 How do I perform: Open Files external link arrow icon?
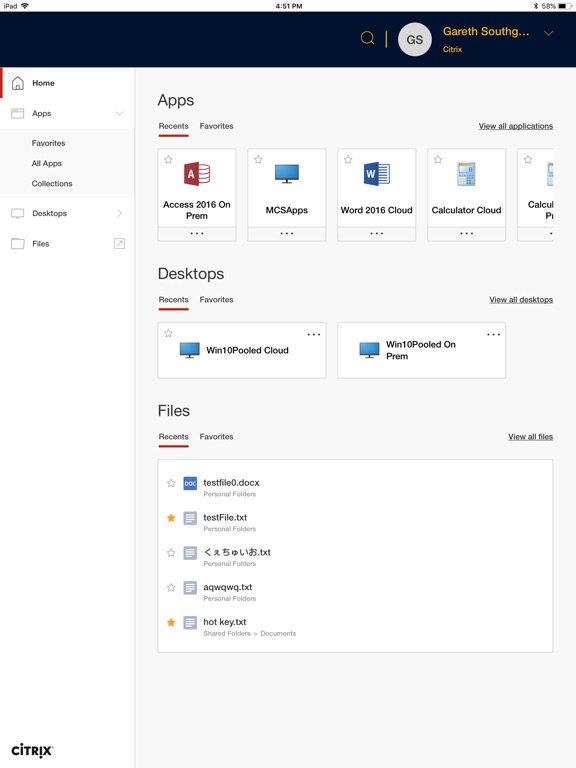coord(119,243)
